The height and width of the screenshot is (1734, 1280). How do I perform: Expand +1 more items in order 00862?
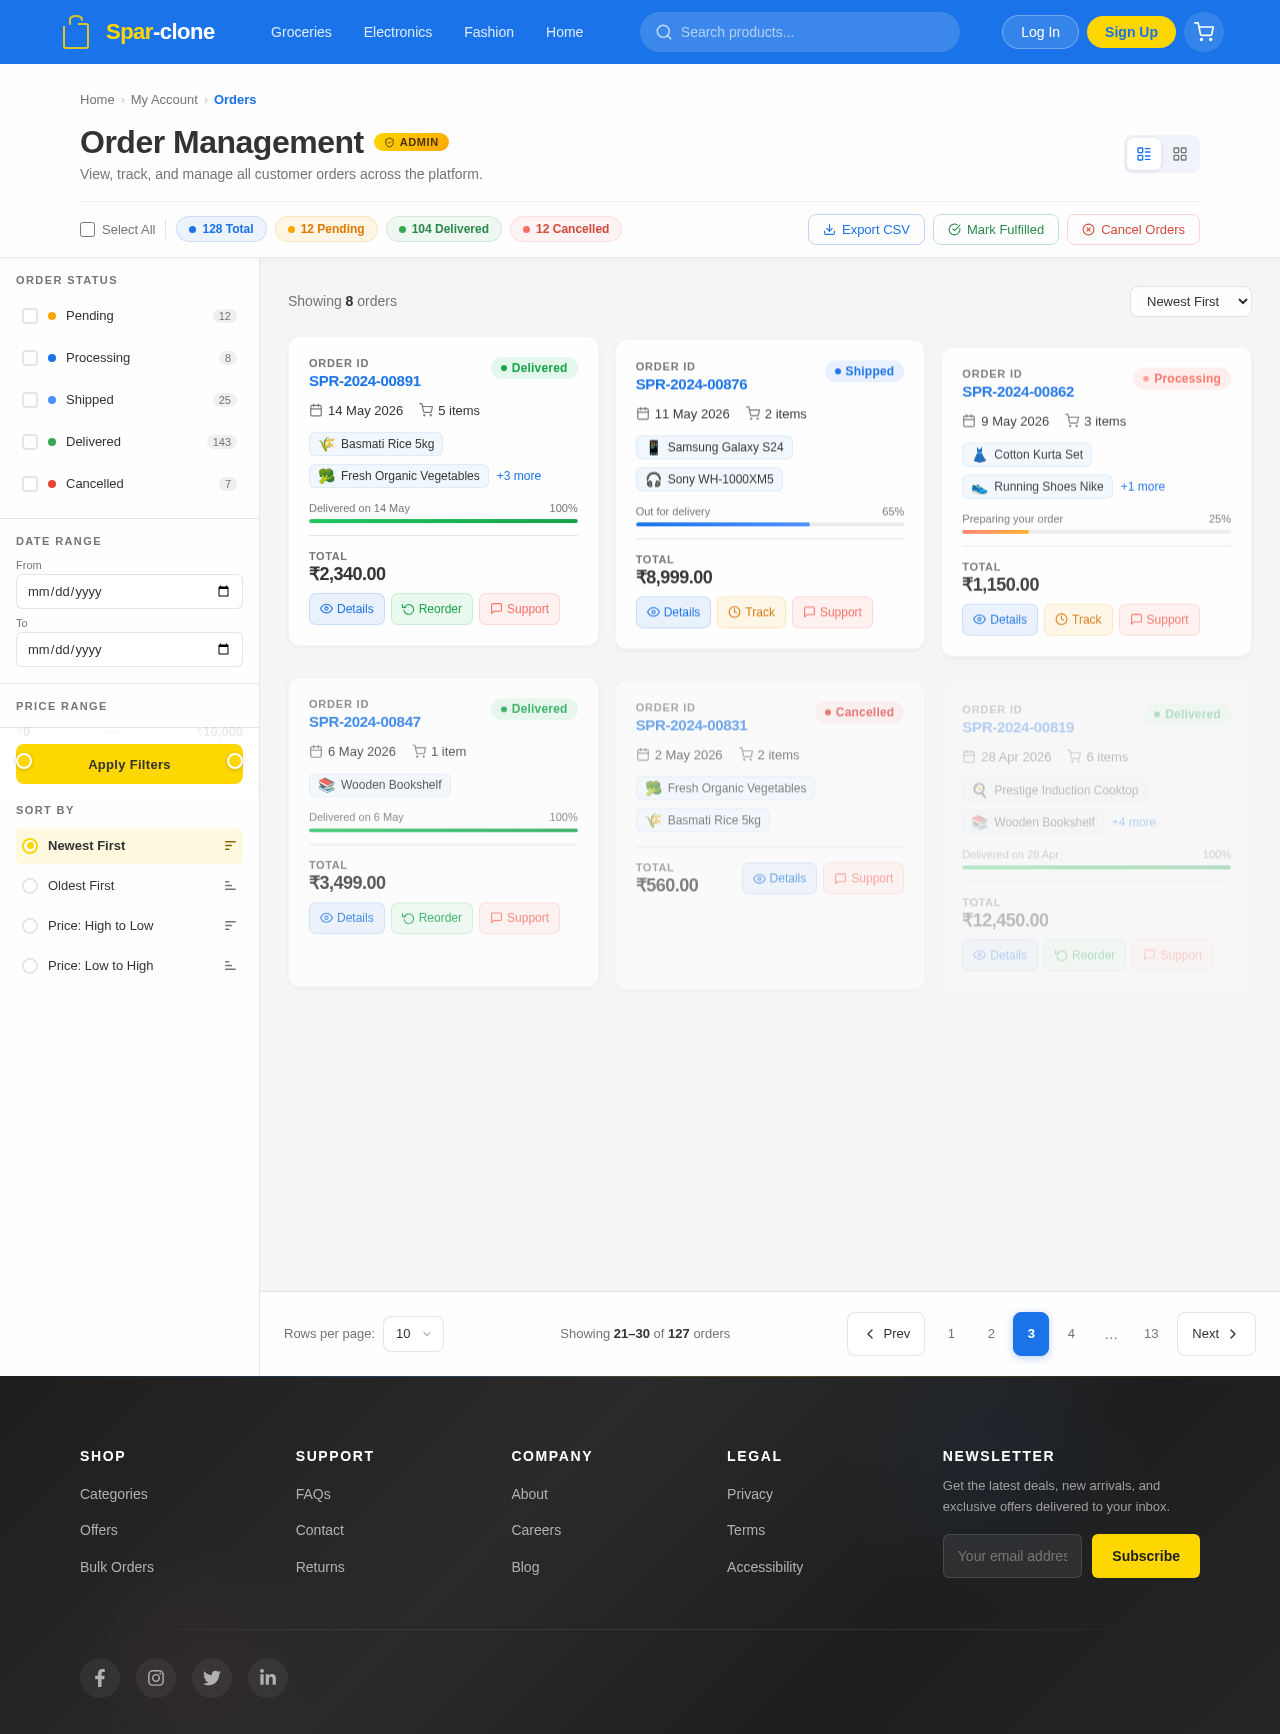1143,487
